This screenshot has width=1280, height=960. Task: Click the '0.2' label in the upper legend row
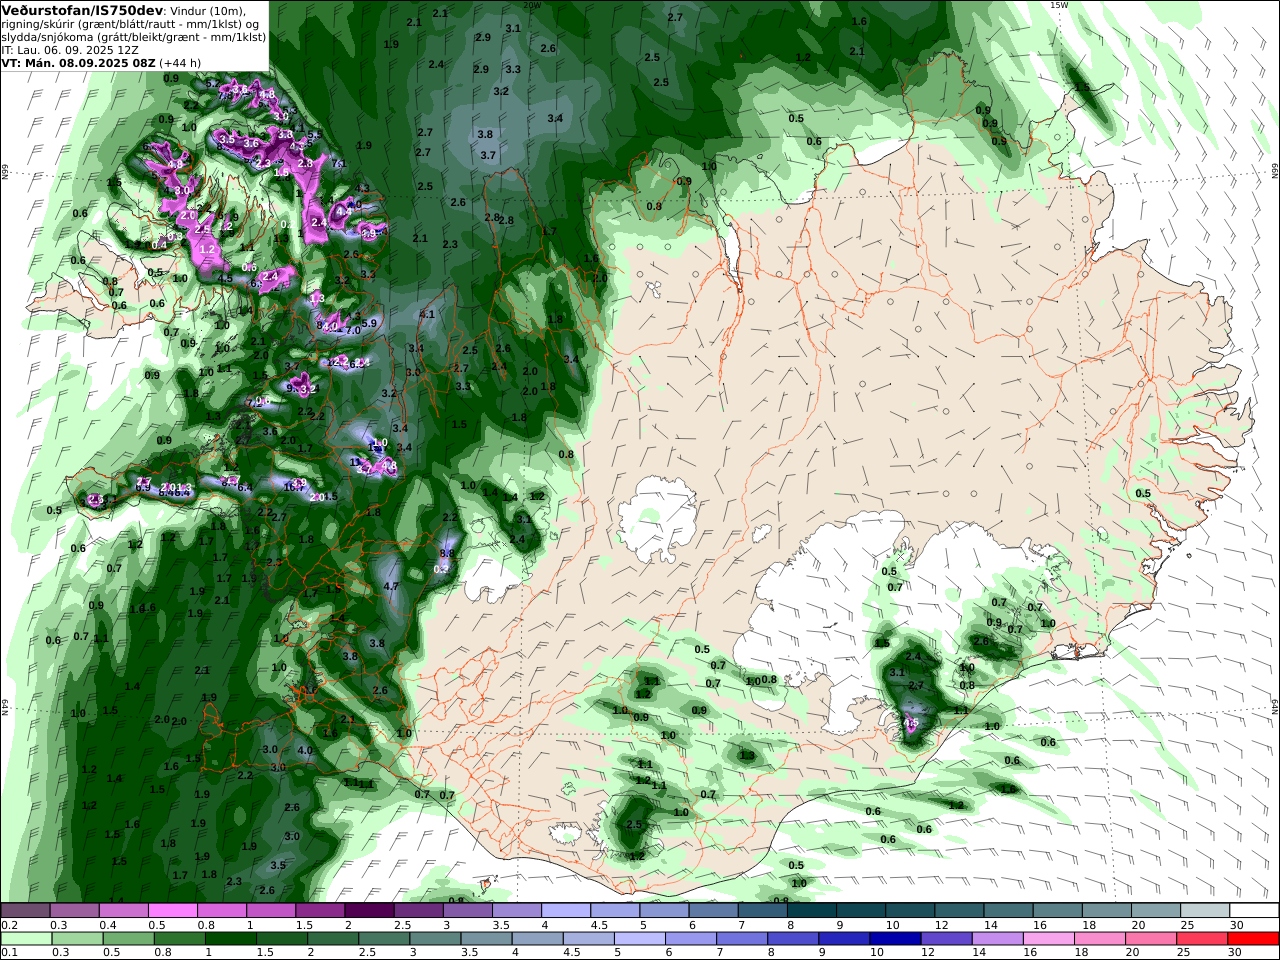8,925
